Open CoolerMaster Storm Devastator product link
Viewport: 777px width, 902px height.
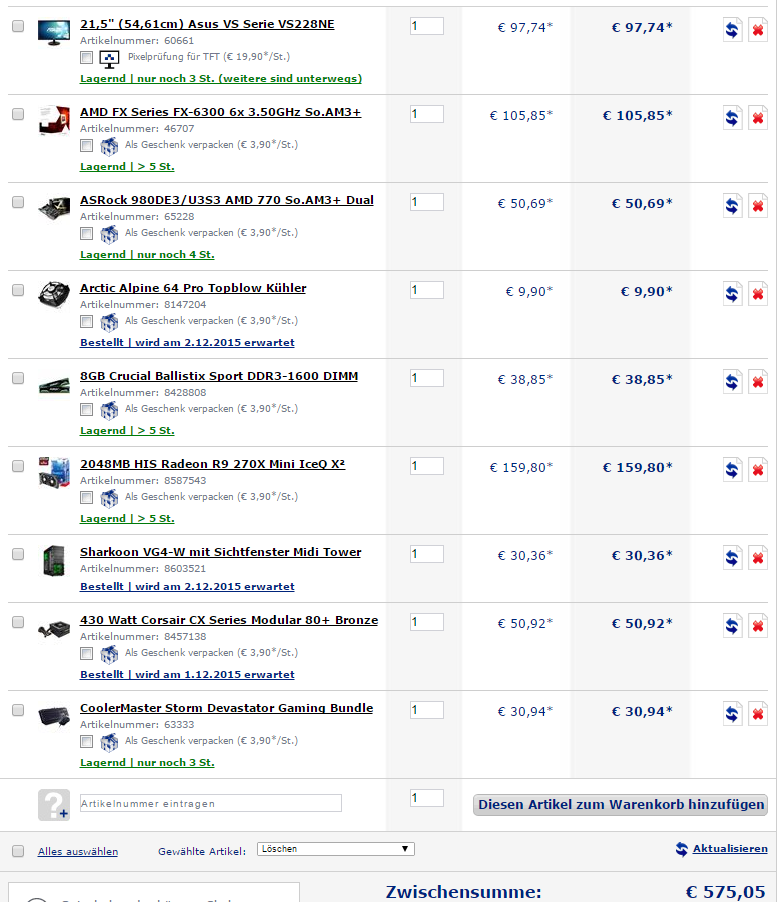coord(226,708)
